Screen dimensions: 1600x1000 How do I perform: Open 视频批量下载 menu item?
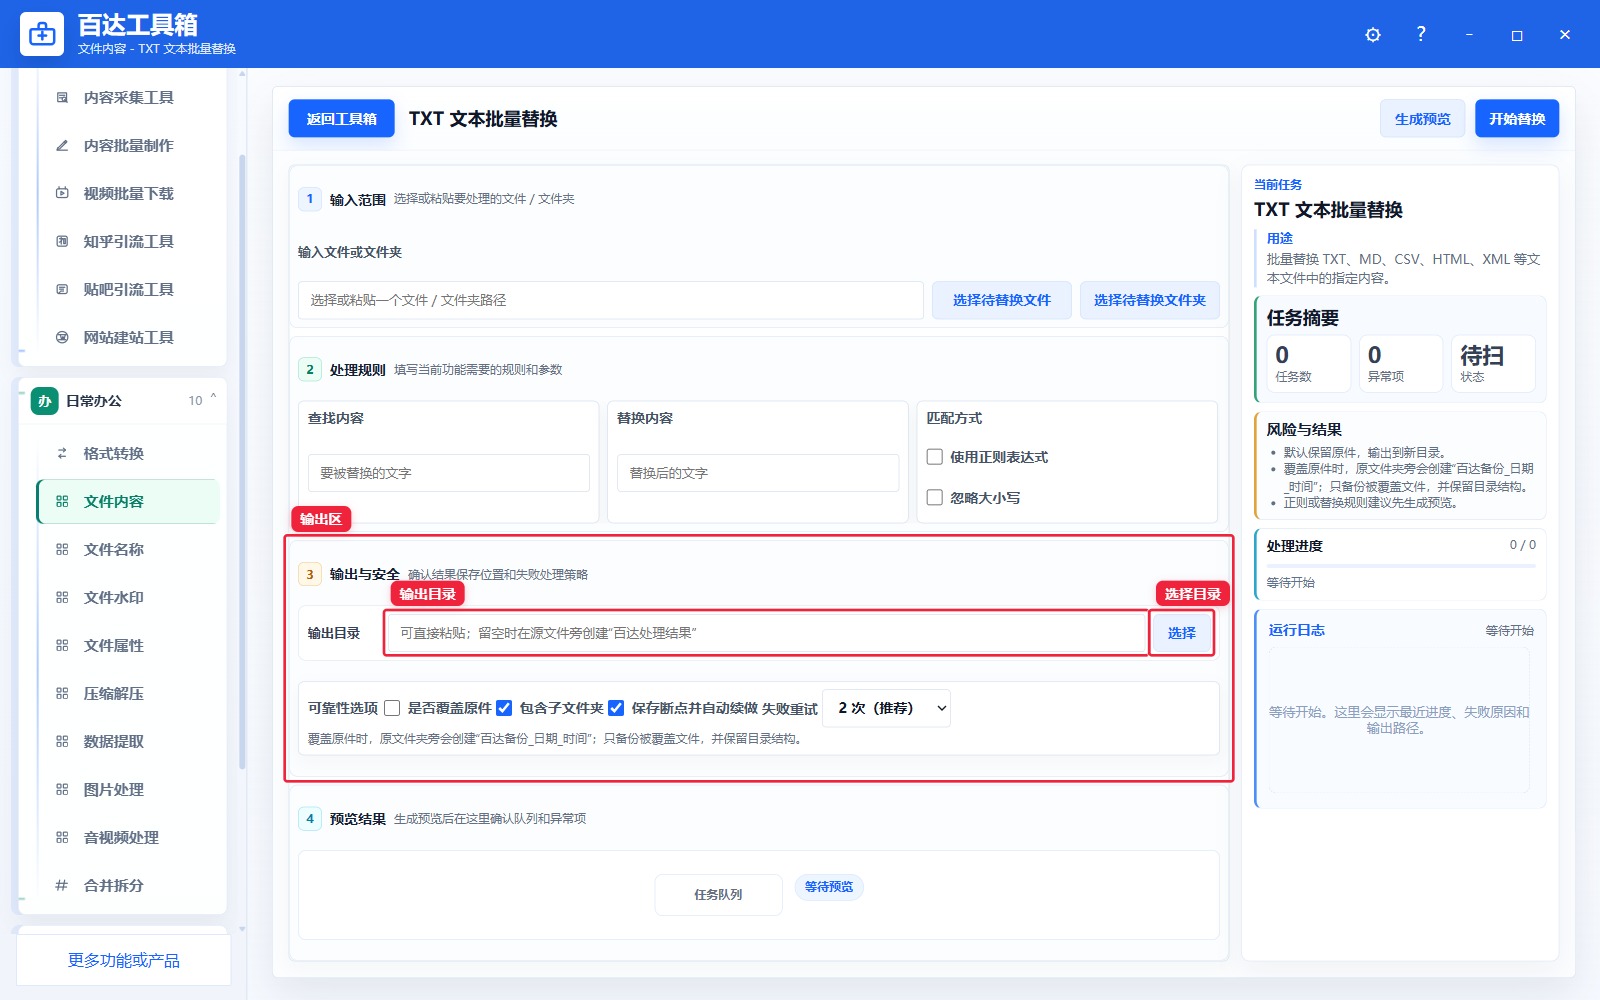(x=128, y=194)
